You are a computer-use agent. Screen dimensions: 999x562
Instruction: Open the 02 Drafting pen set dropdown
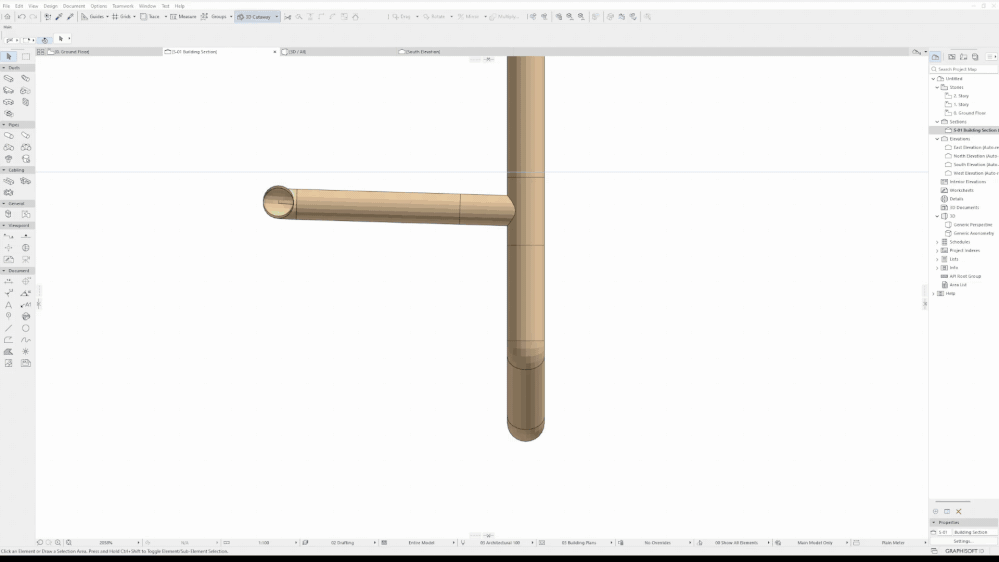375,543
